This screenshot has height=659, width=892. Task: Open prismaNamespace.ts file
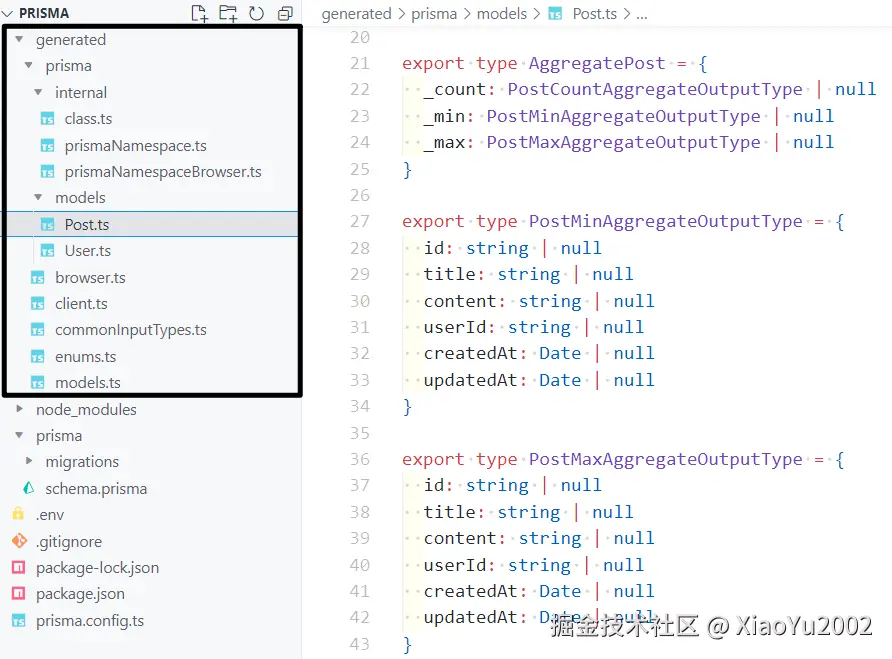[135, 146]
